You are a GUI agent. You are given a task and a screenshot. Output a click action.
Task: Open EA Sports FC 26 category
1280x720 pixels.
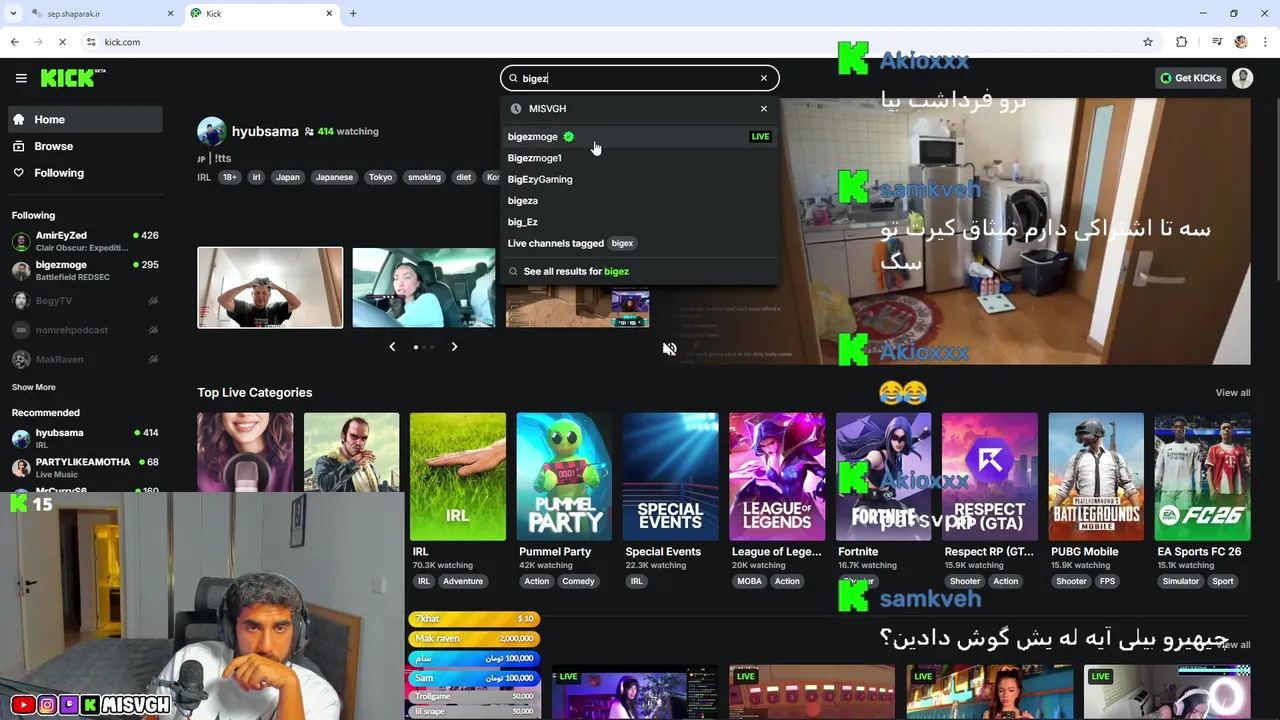click(1202, 476)
